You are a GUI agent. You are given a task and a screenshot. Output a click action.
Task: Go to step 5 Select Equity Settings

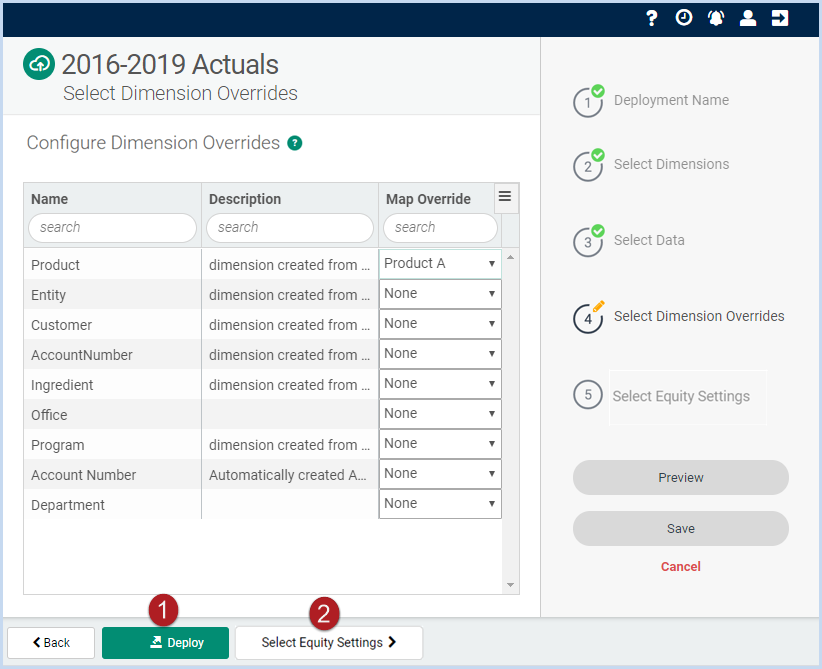pos(662,396)
